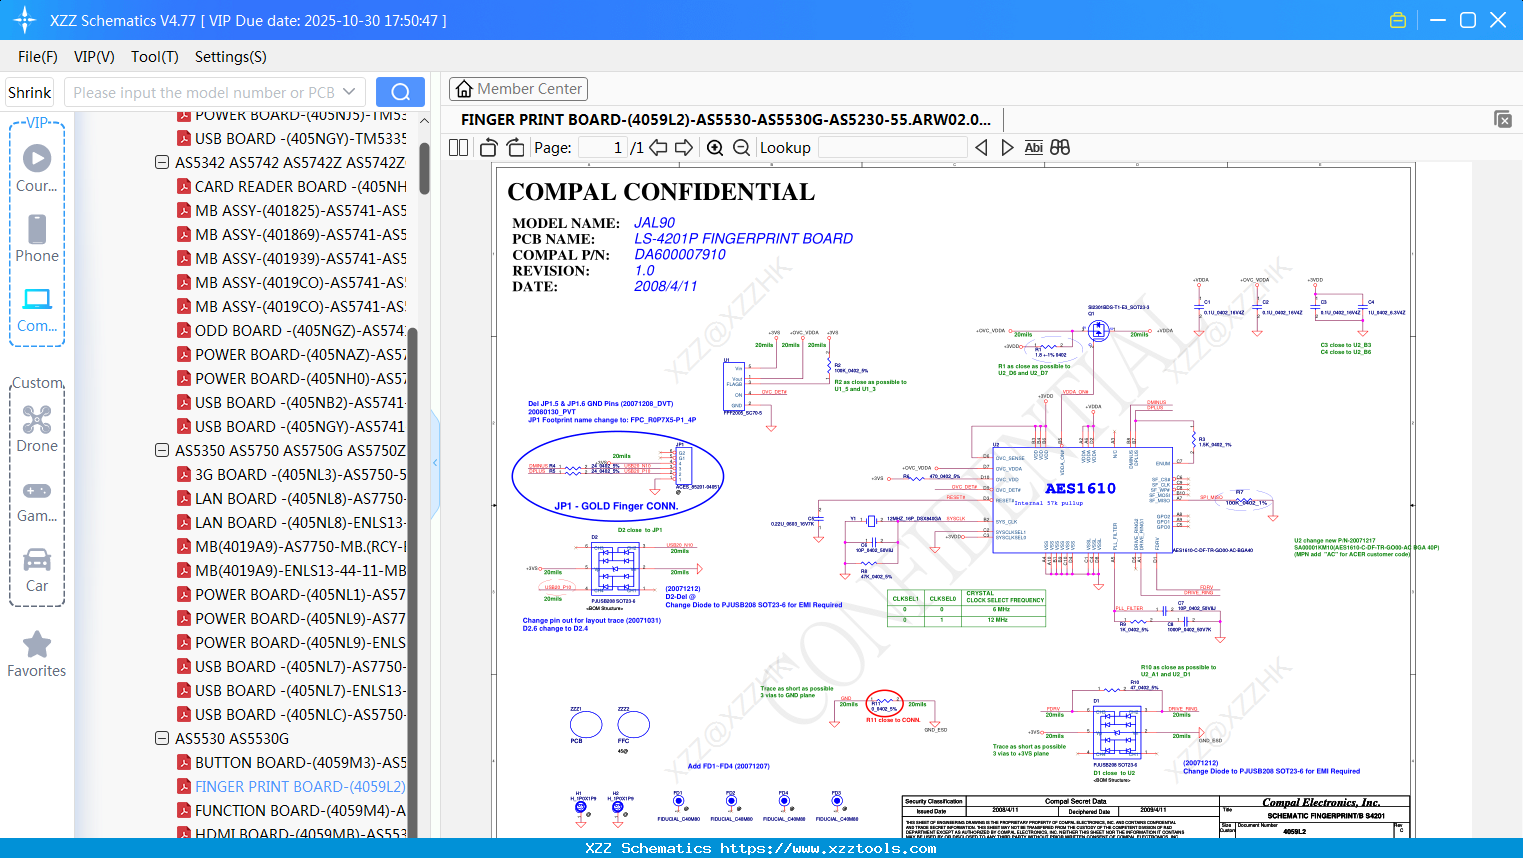
Task: Click the binoculars search icon
Action: (x=1060, y=147)
